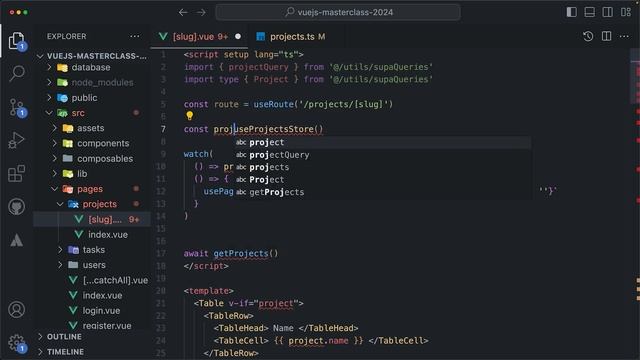640x360 pixels.
Task: Choose the 'project' autocomplete suggestion
Action: [x=383, y=142]
